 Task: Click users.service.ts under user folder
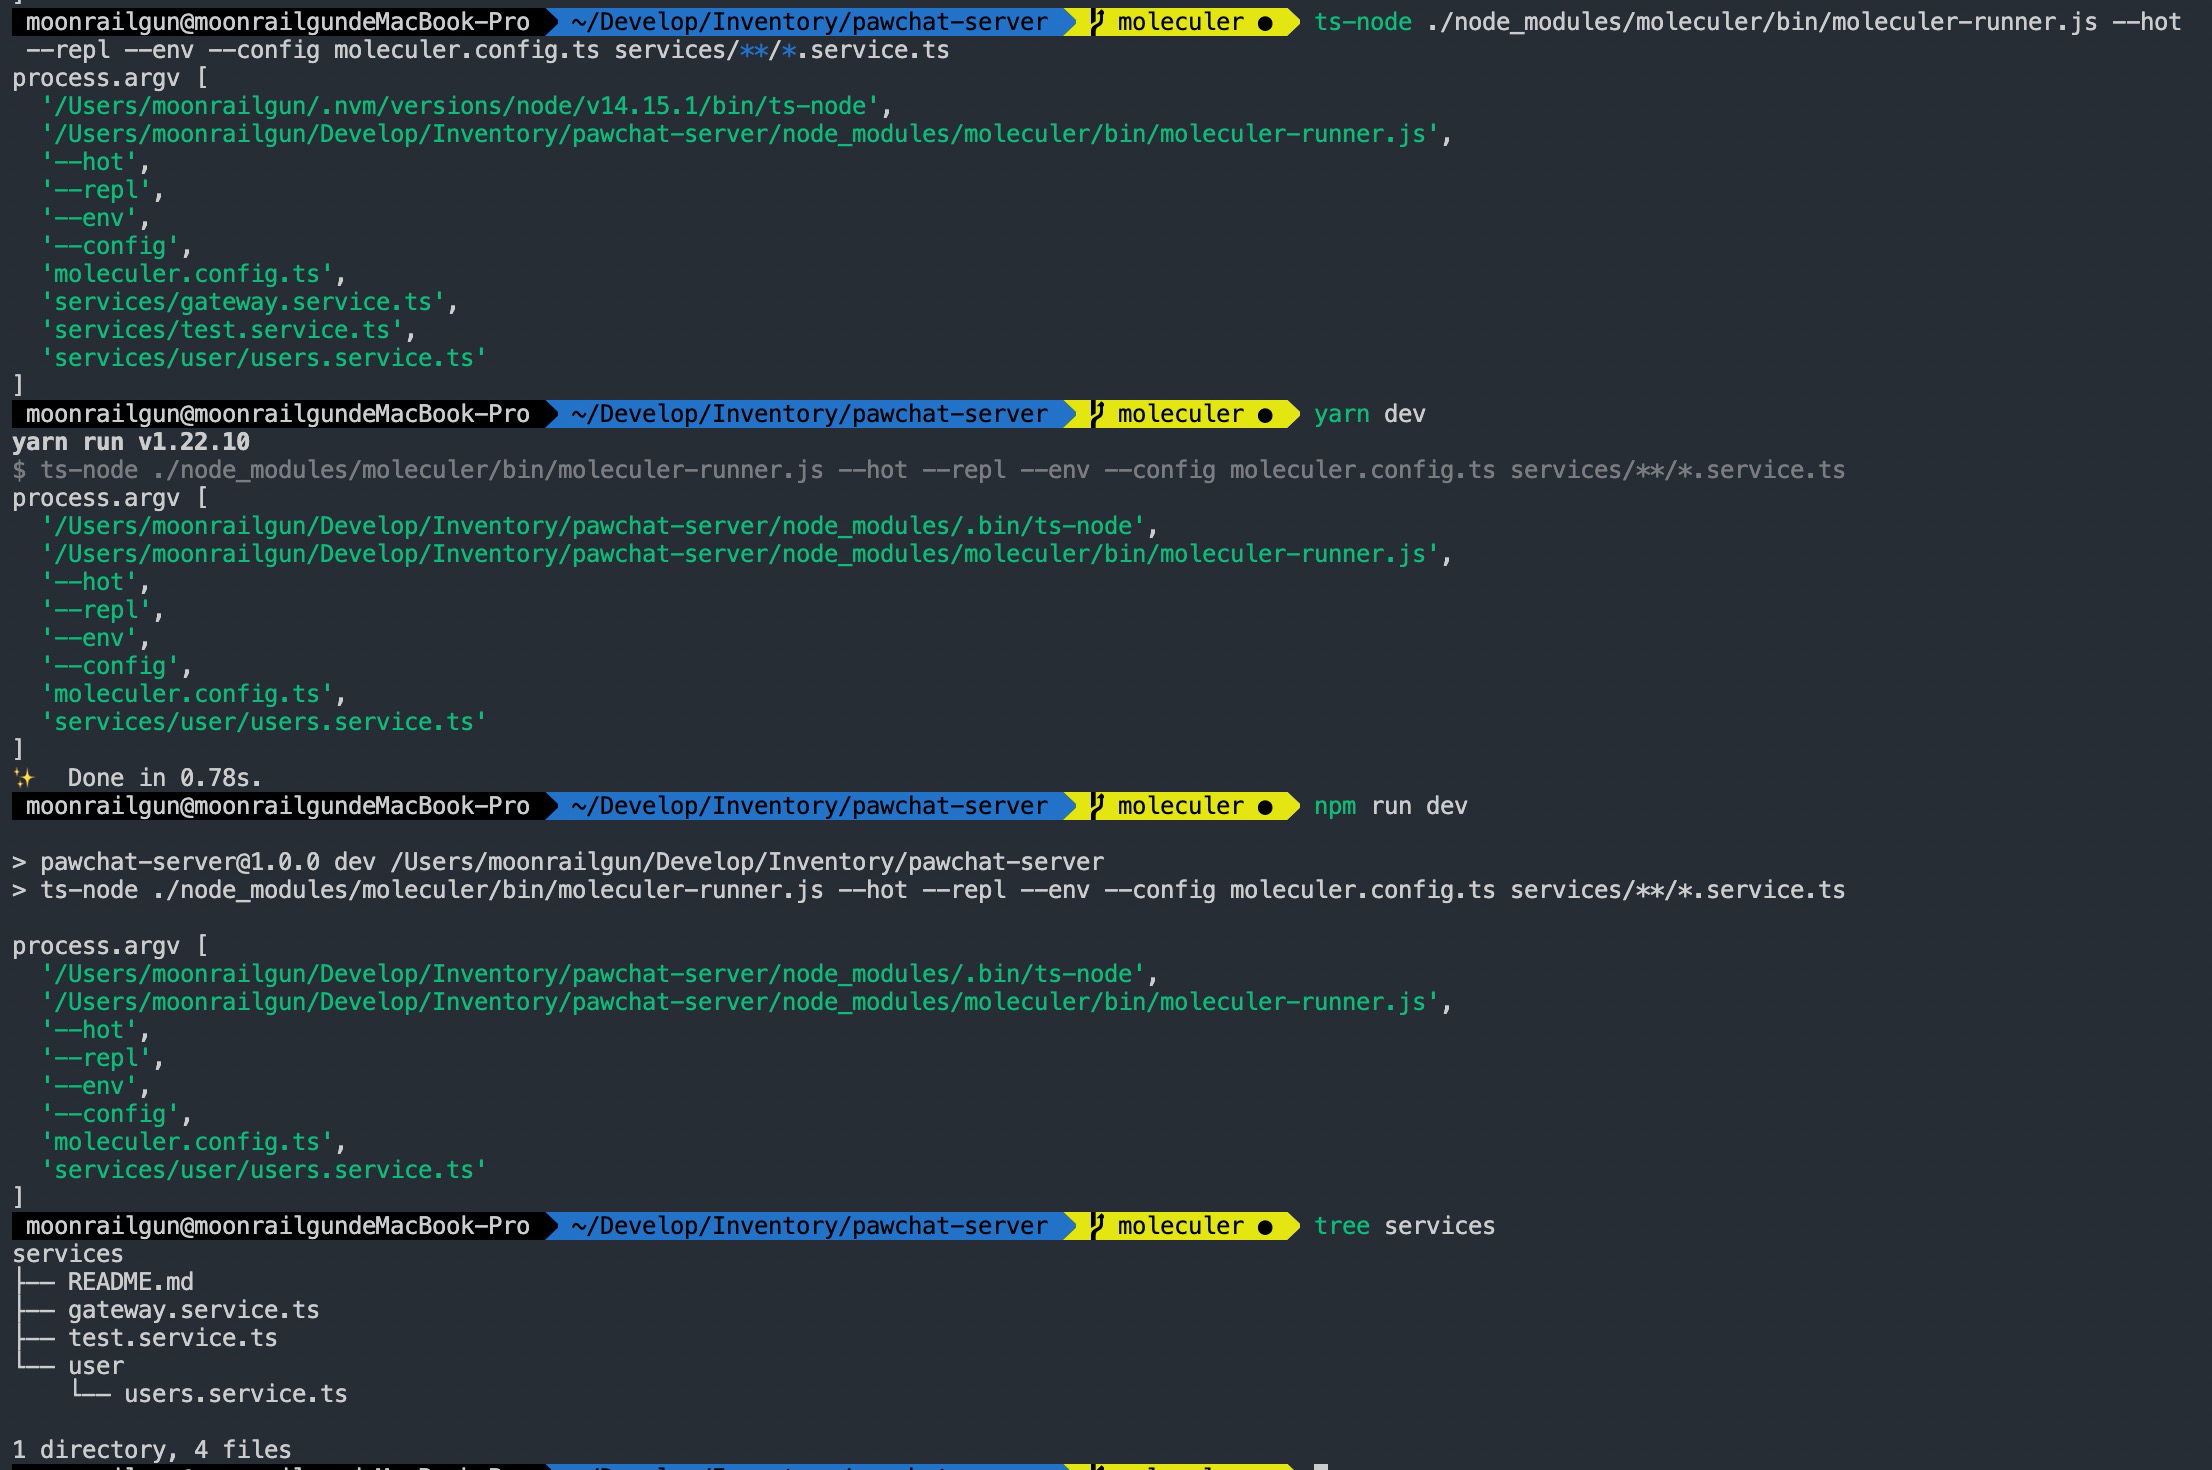click(235, 1394)
